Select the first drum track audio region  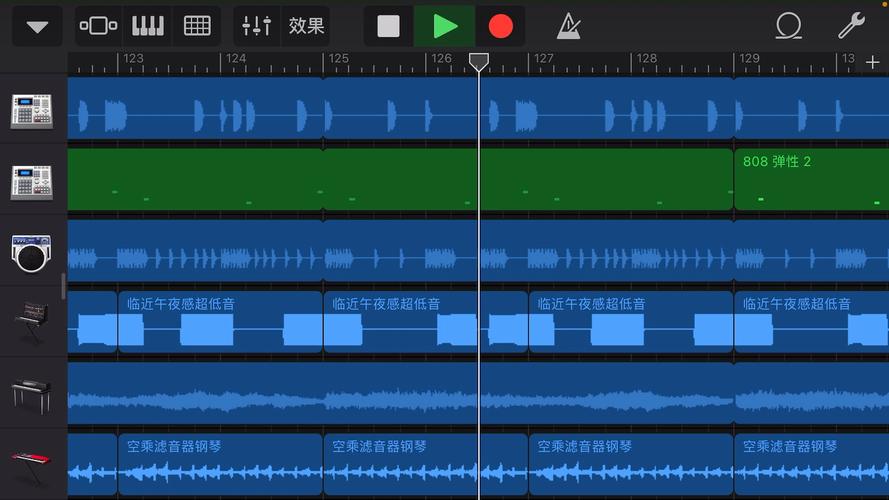click(478, 108)
